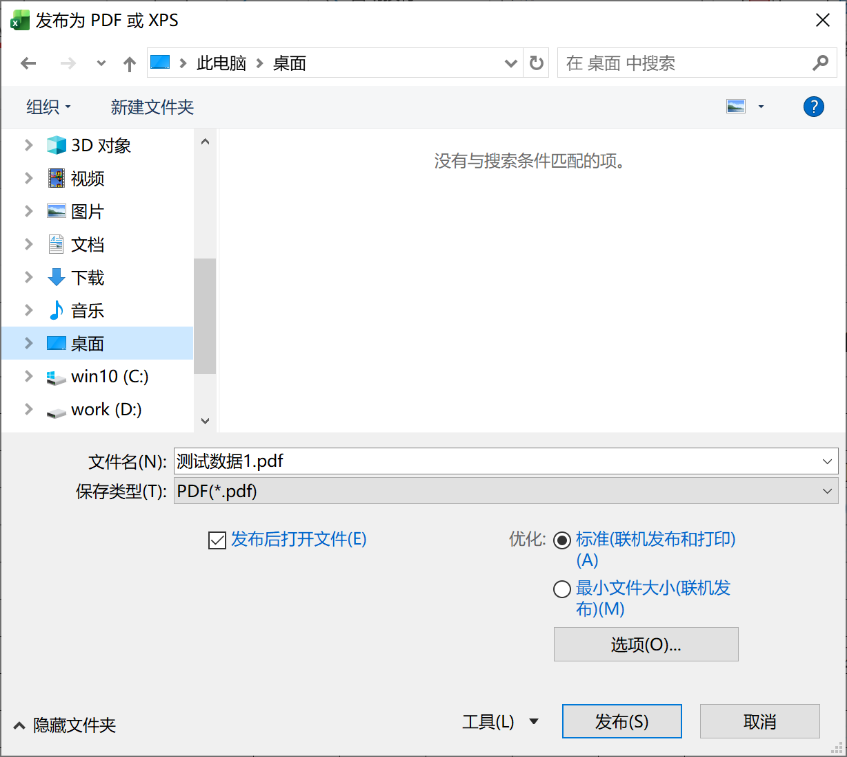Image resolution: width=847 pixels, height=757 pixels.
Task: Click the up one level arrow
Action: (129, 63)
